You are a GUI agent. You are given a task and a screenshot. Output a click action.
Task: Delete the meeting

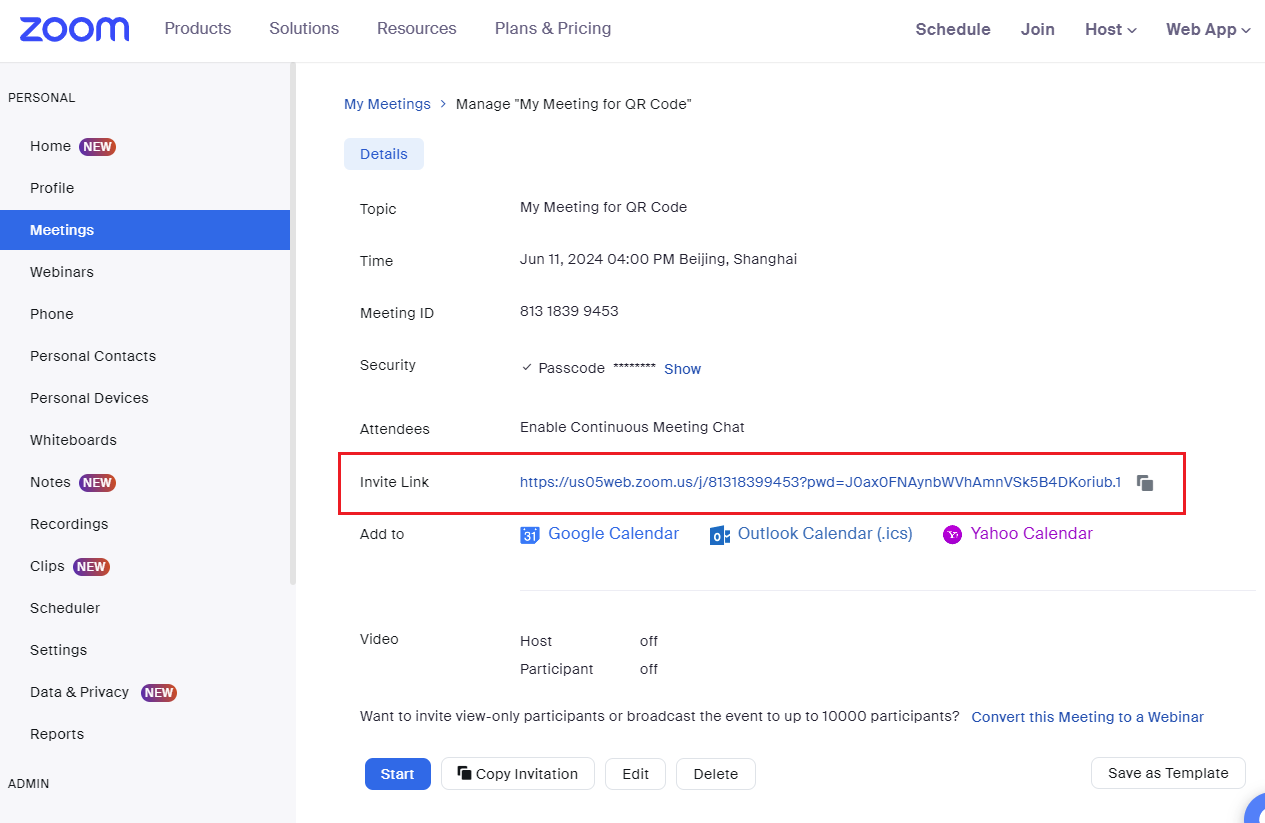pos(716,774)
